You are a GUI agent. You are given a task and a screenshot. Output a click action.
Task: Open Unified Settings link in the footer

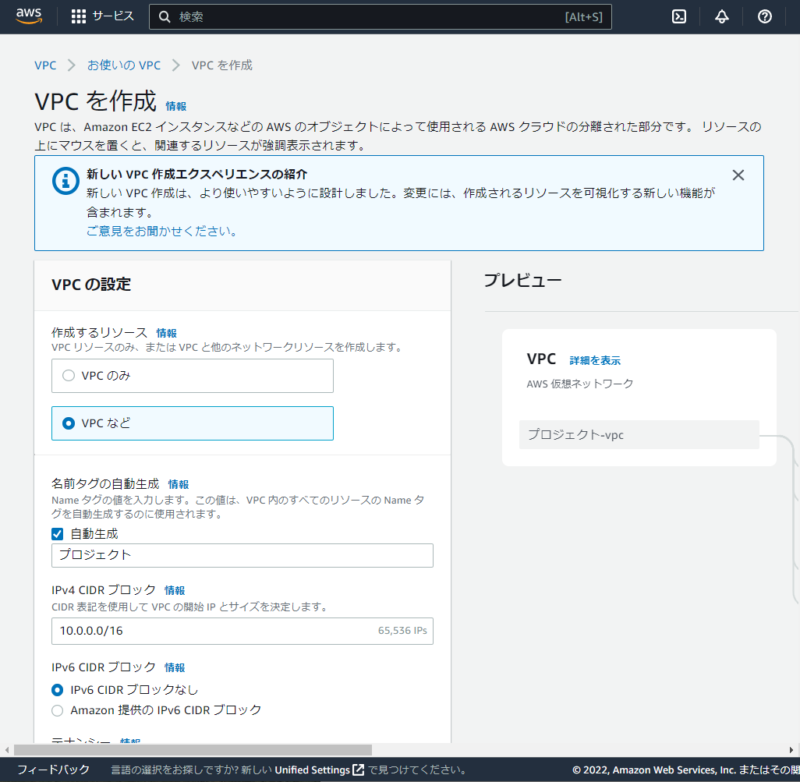pos(312,770)
